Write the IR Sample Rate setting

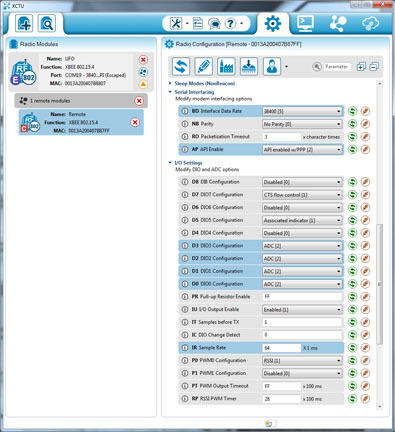pyautogui.click(x=365, y=348)
